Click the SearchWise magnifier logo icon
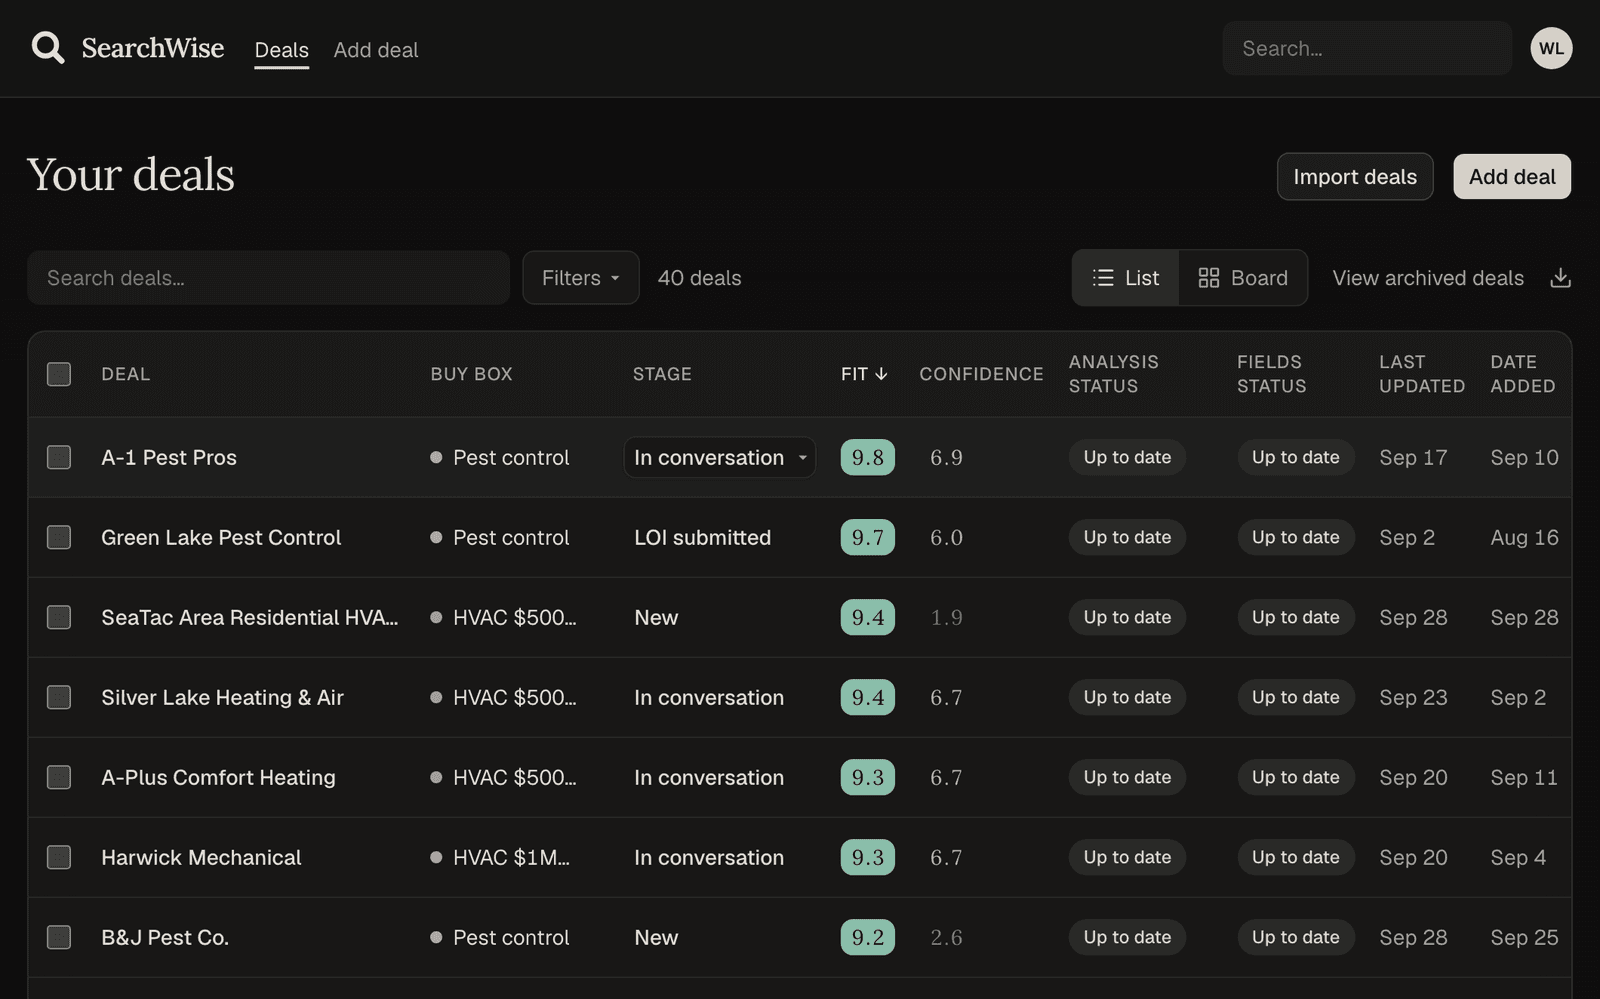This screenshot has height=999, width=1600. [47, 48]
